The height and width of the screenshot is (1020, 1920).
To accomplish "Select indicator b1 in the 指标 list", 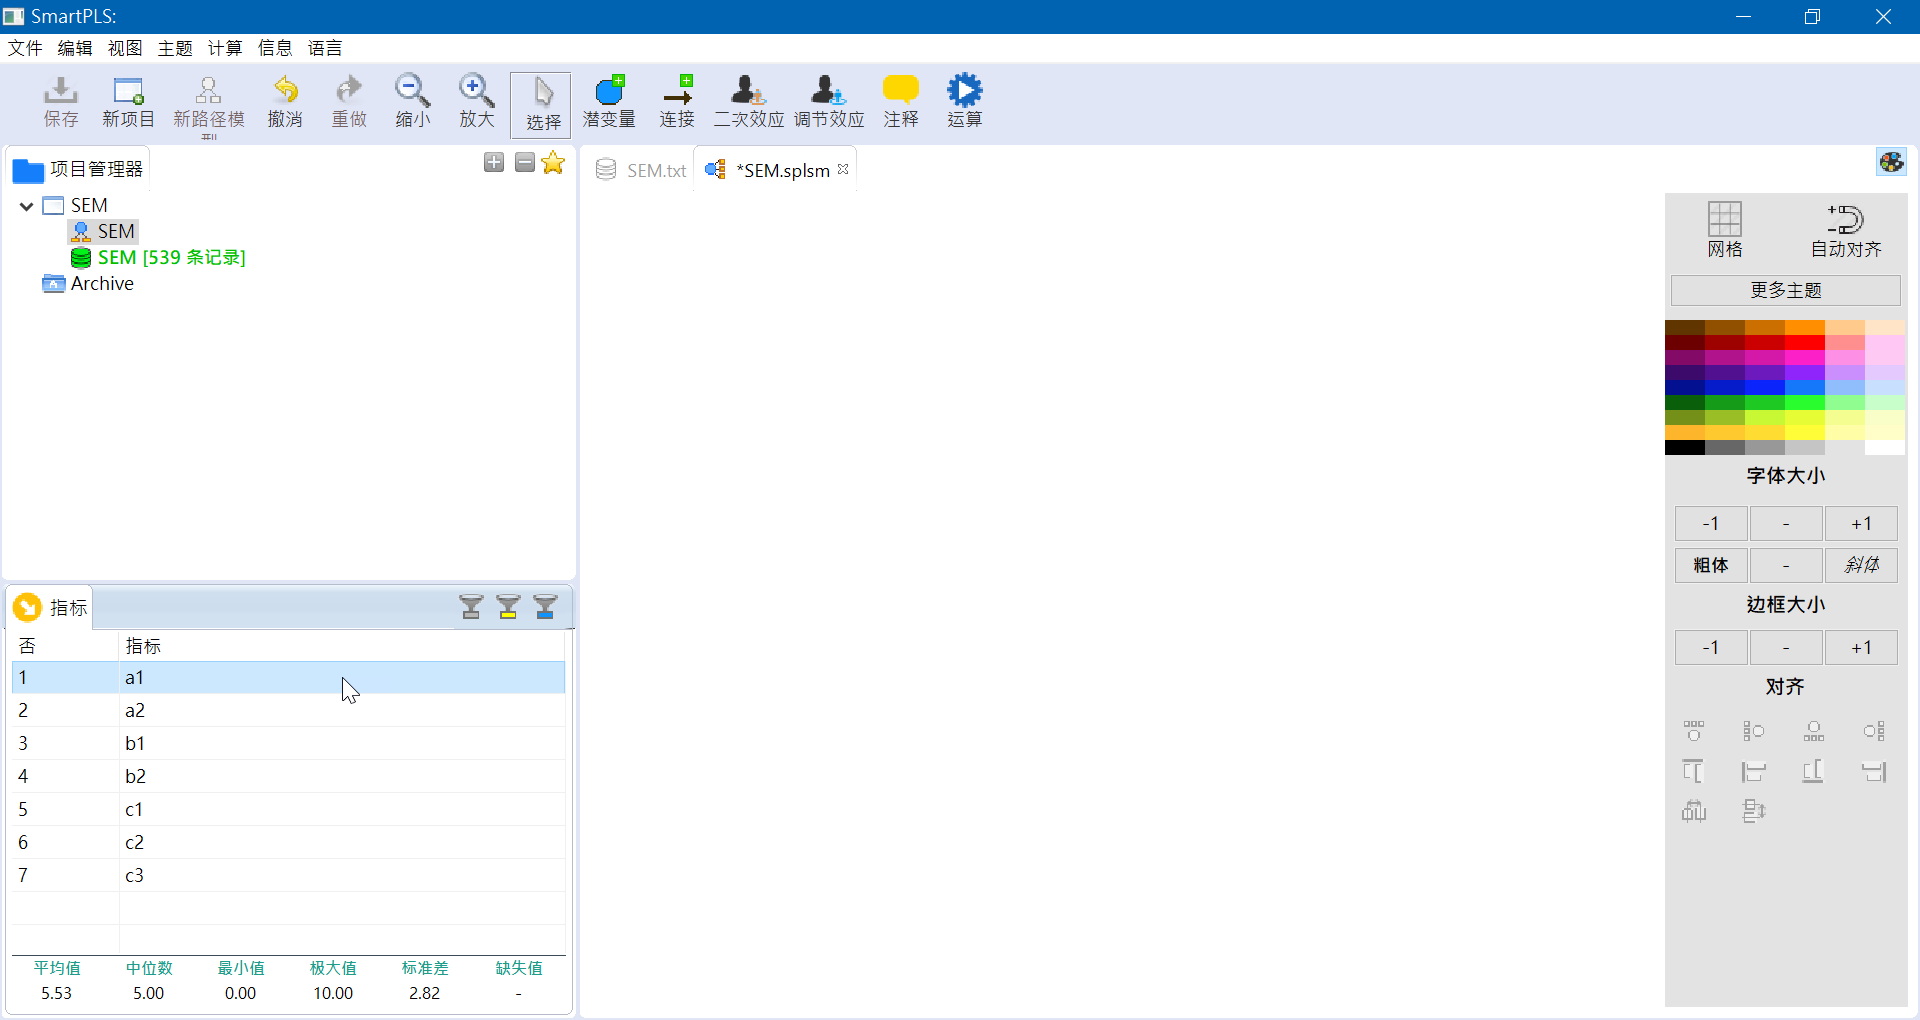I will [288, 743].
